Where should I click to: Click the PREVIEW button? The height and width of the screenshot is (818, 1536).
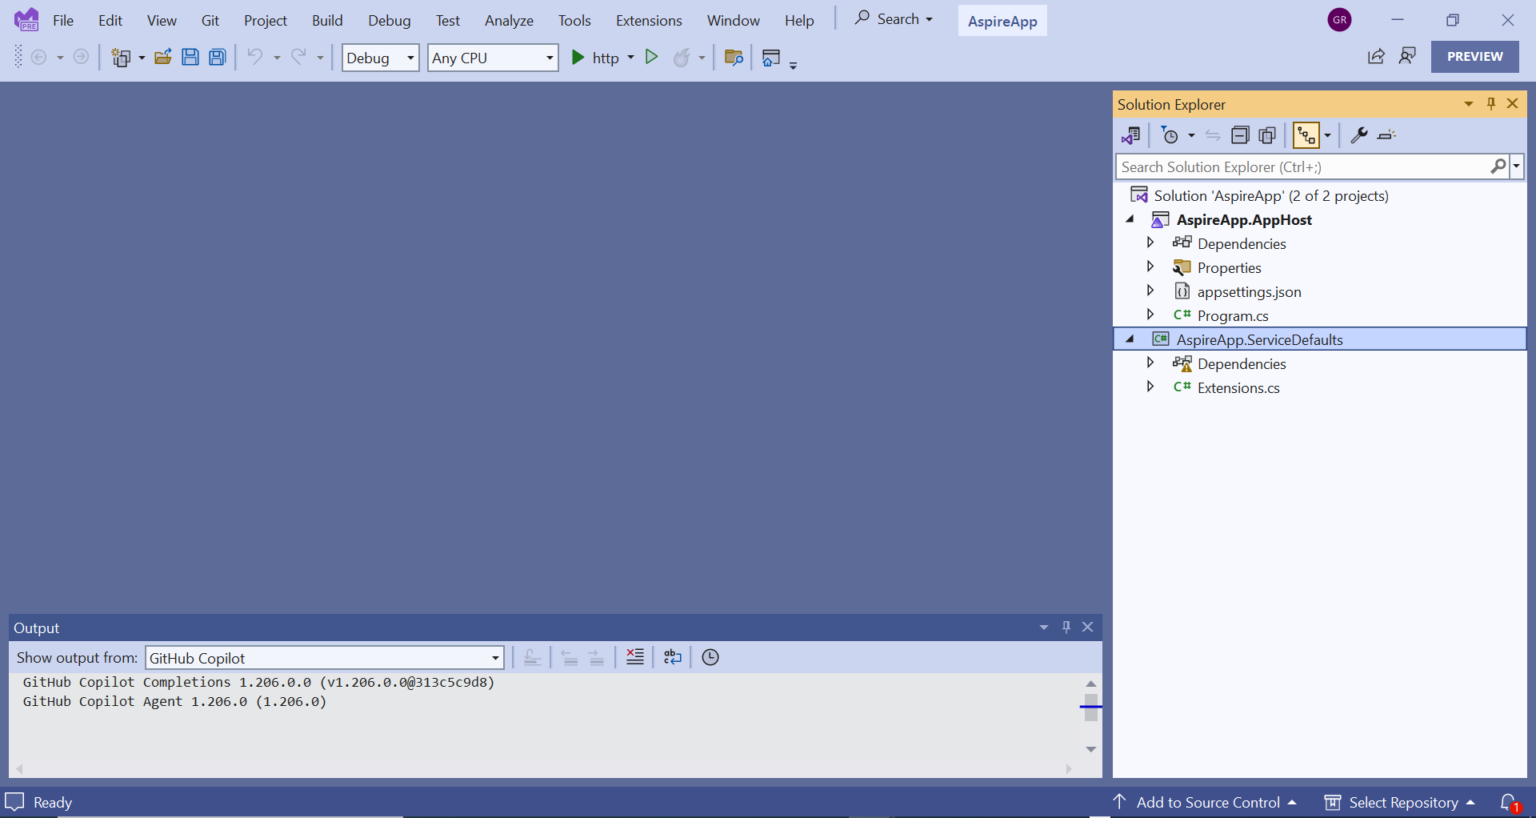point(1474,56)
